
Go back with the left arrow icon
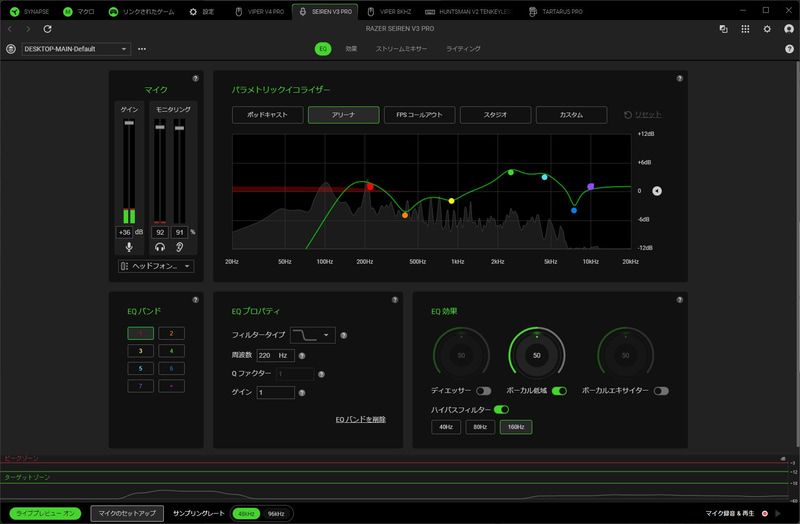pos(10,29)
